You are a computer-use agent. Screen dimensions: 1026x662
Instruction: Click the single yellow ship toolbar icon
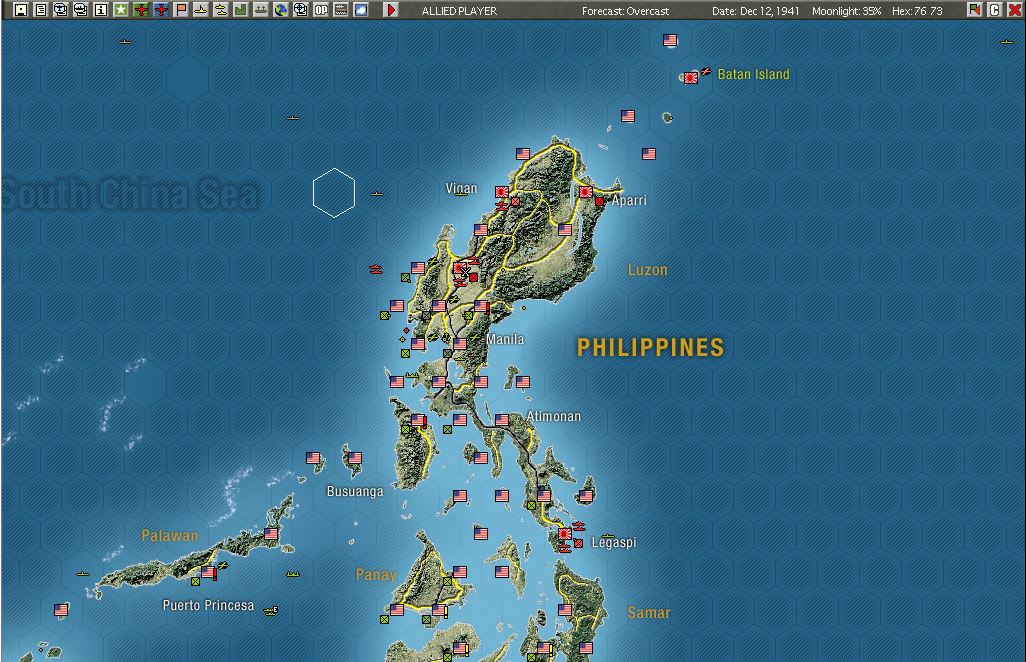click(201, 10)
